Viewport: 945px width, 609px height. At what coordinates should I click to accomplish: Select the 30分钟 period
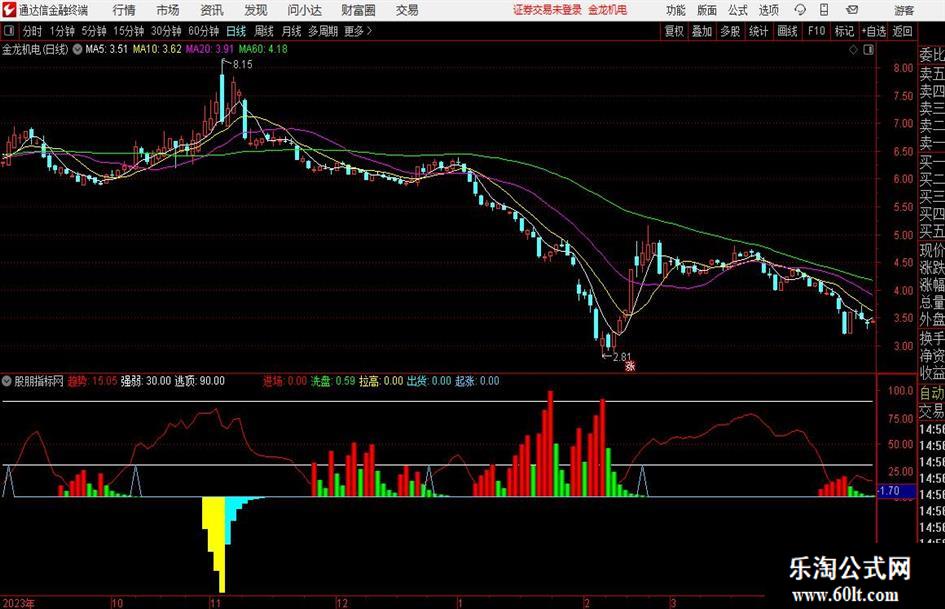tap(166, 31)
